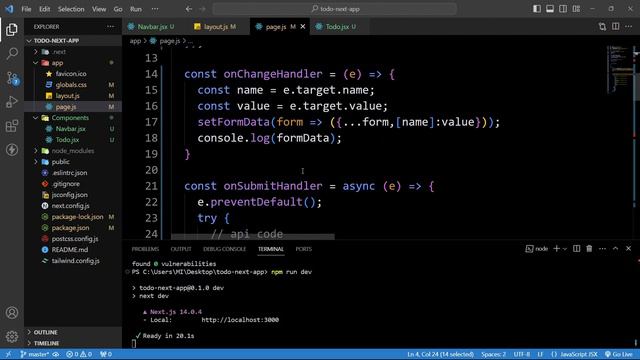Go forward with the navigation arrow
The height and width of the screenshot is (360, 640).
202,9
